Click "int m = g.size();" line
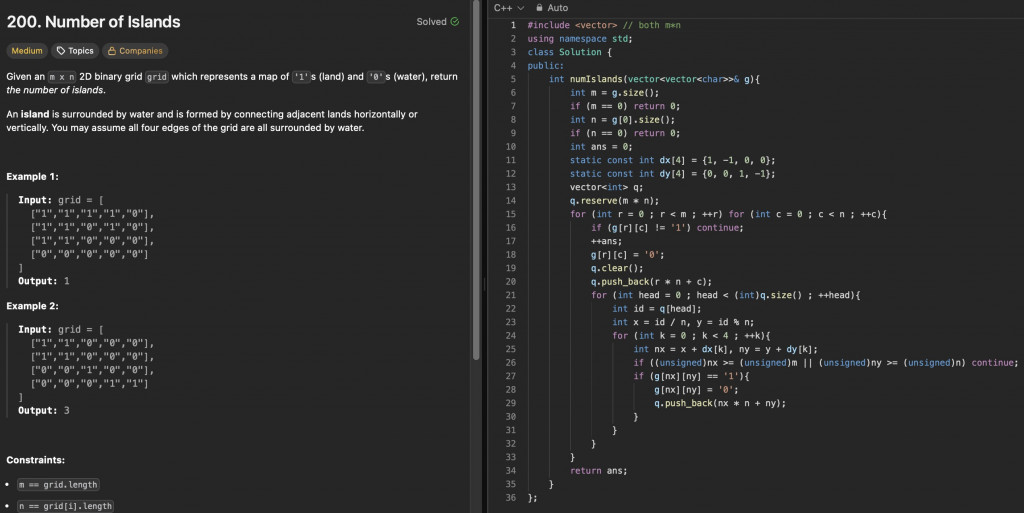 [x=615, y=93]
